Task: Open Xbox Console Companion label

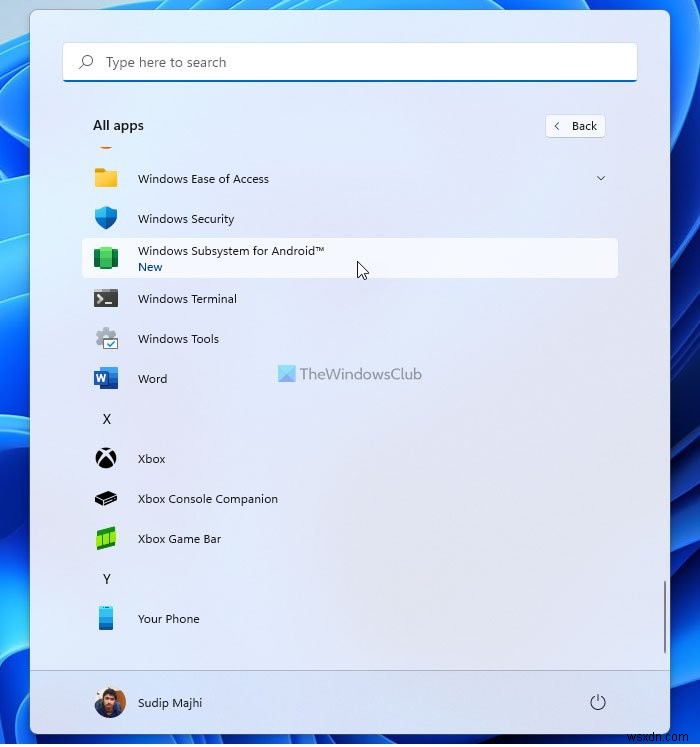Action: pyautogui.click(x=208, y=499)
